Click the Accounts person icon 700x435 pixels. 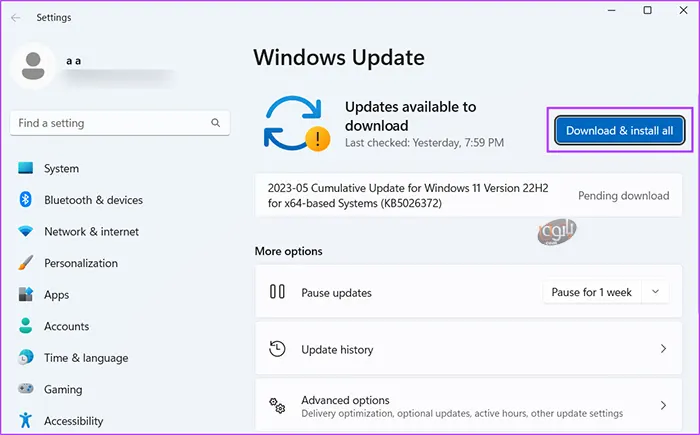click(x=25, y=326)
